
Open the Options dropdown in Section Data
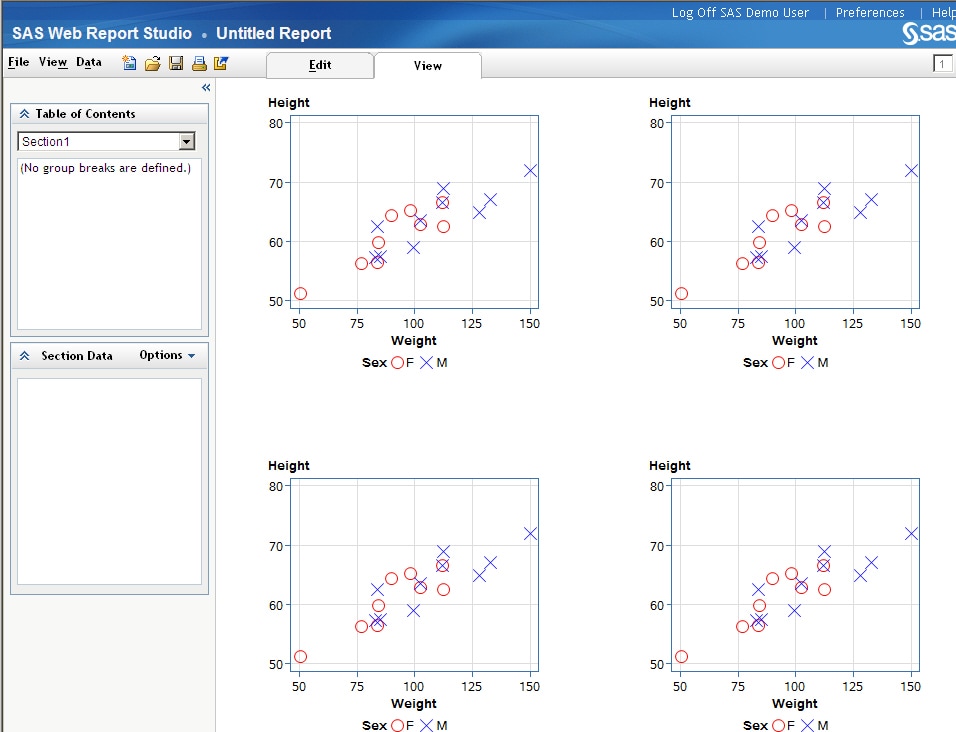[x=167, y=356]
